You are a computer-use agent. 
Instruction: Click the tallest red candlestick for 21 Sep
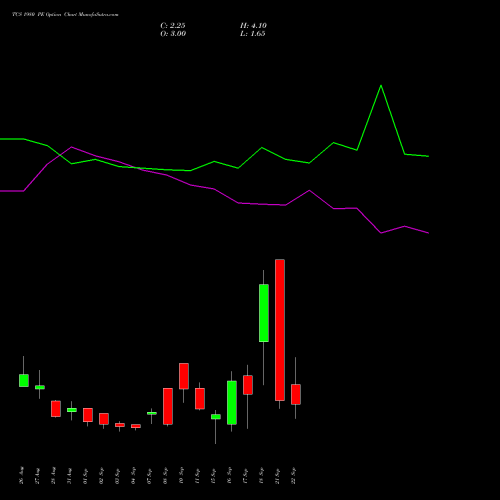click(280, 330)
